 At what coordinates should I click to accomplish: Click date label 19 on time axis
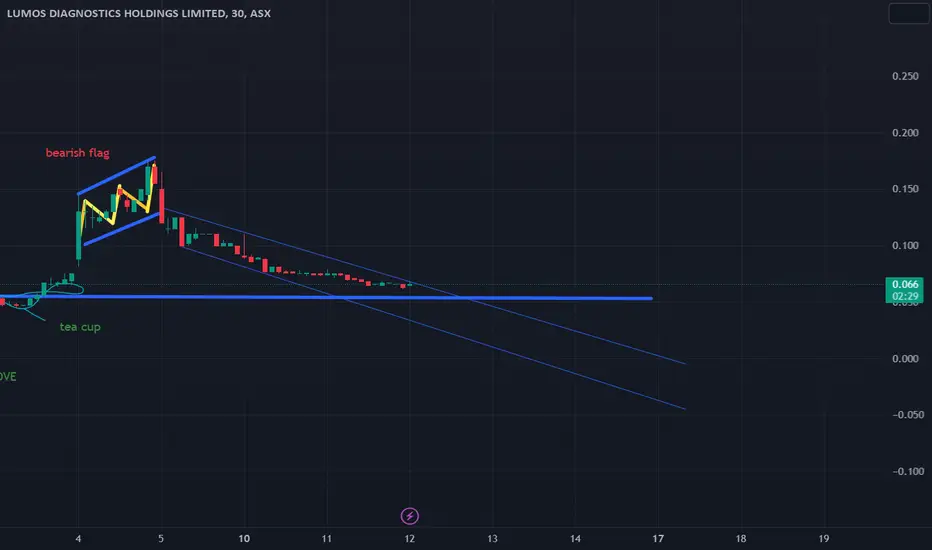tap(823, 539)
